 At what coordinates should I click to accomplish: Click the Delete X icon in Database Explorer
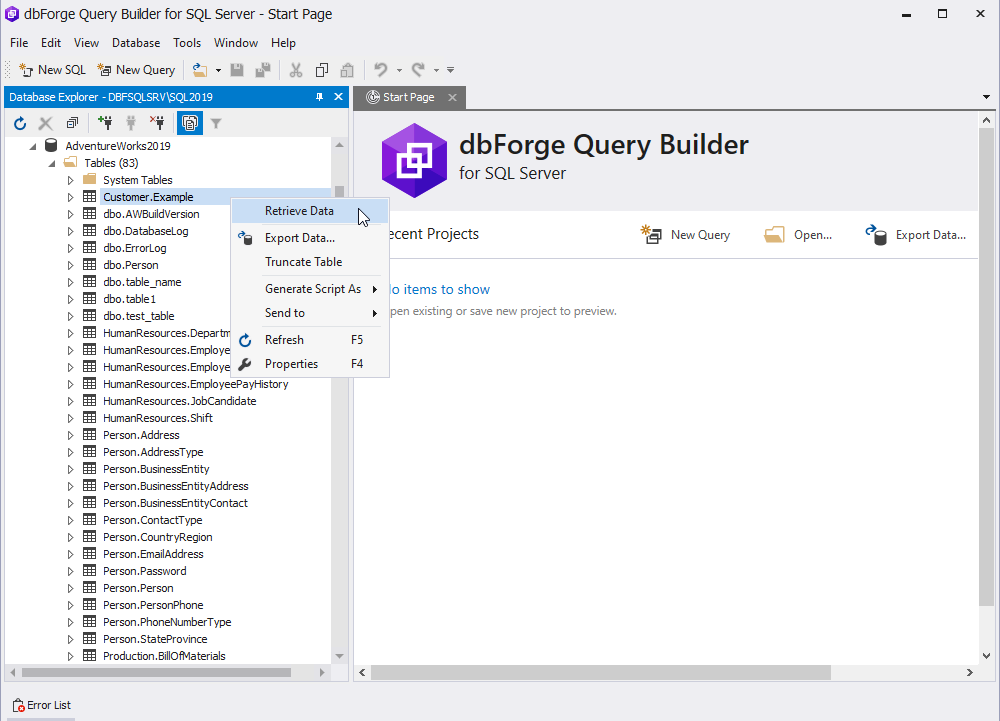[x=45, y=123]
